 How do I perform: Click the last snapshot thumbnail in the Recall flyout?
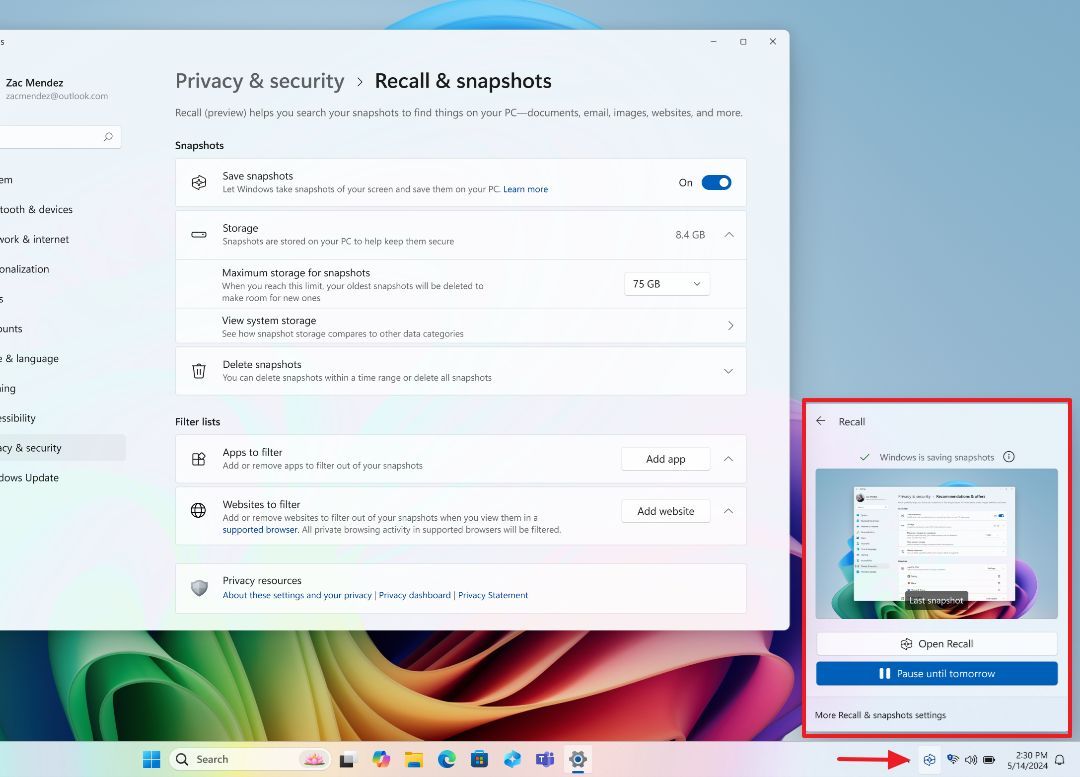(936, 543)
